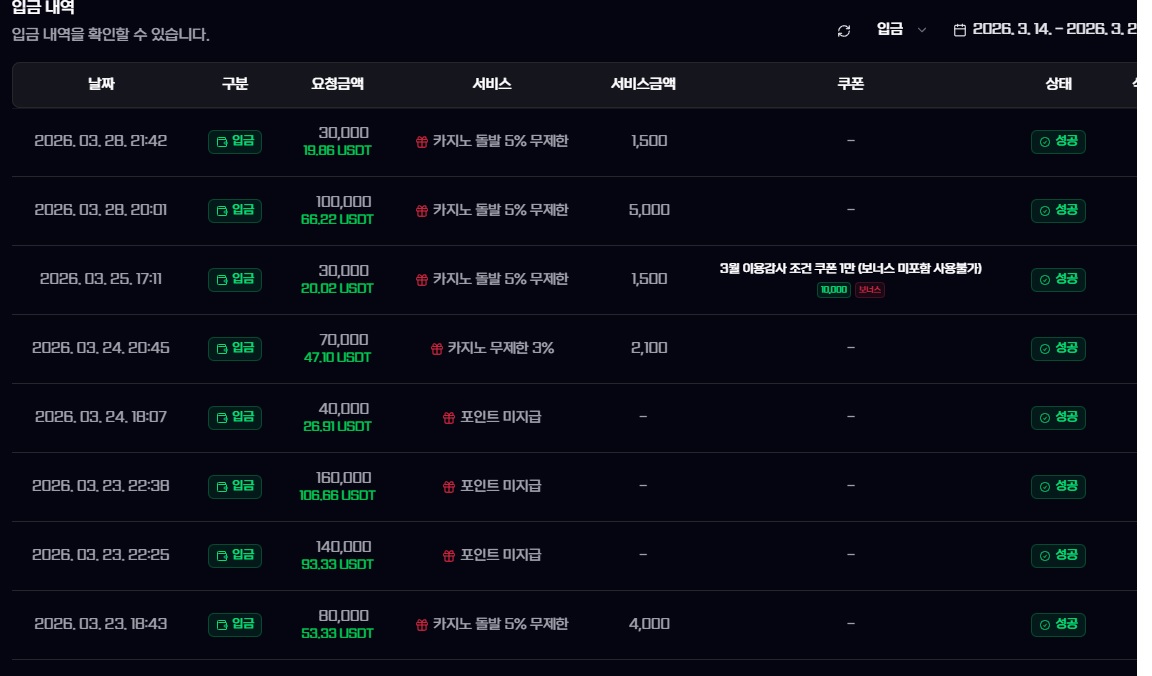Click the red 보너스 coupon tag
This screenshot has height=676, width=1152.
pyautogui.click(x=869, y=290)
